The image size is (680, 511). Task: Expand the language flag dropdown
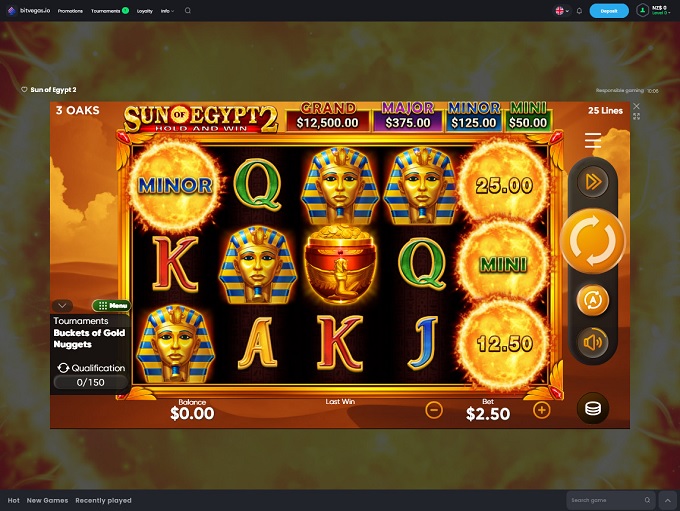pos(562,11)
